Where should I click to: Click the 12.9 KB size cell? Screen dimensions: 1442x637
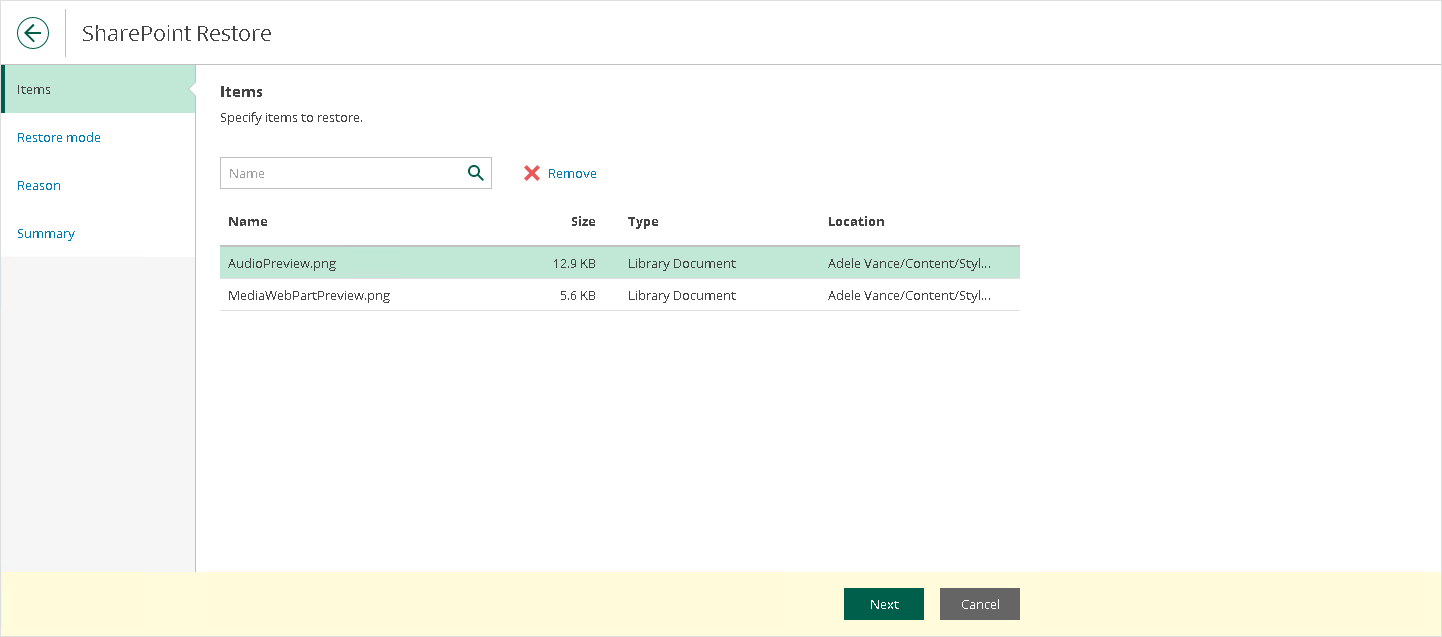pos(574,263)
